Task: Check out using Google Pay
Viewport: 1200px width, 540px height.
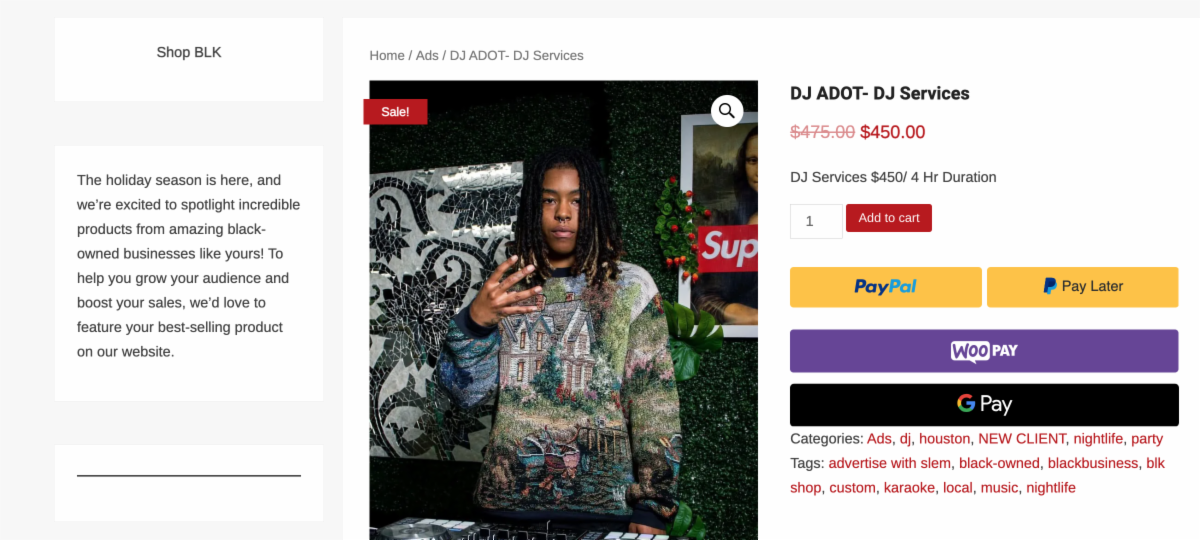Action: (x=984, y=405)
